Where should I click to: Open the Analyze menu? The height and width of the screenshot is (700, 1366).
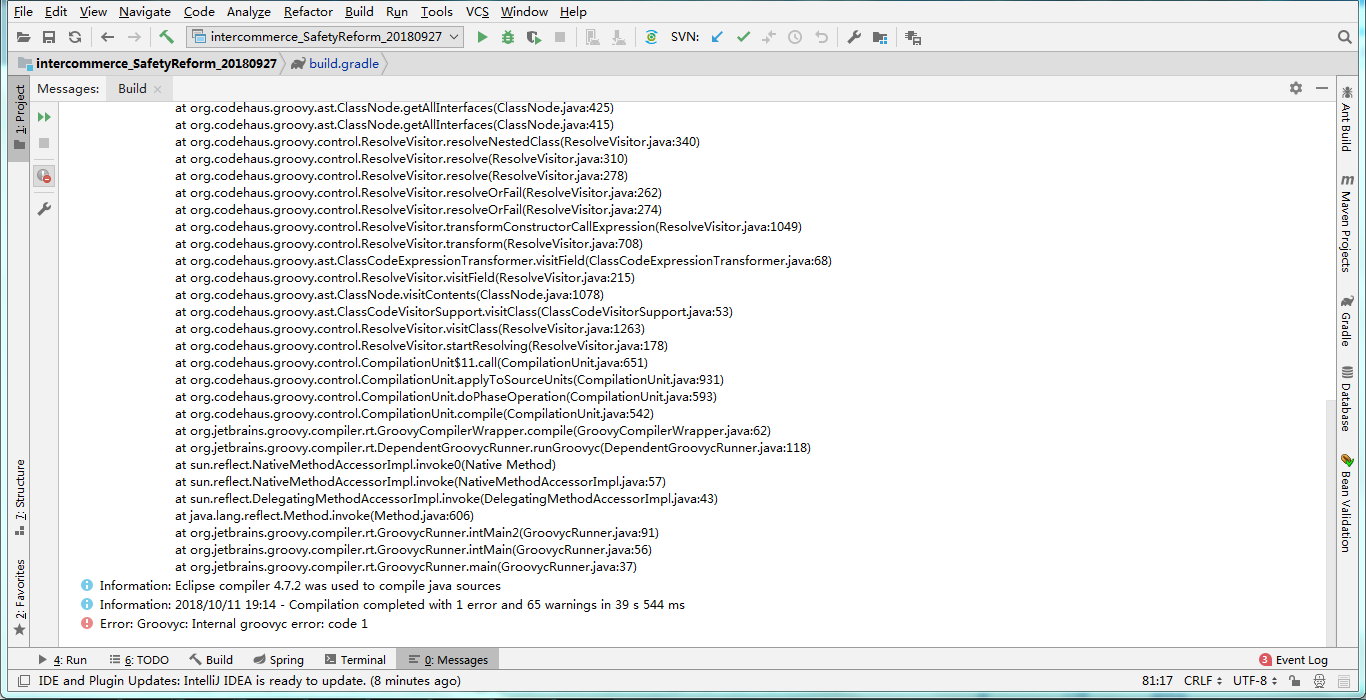(x=248, y=11)
